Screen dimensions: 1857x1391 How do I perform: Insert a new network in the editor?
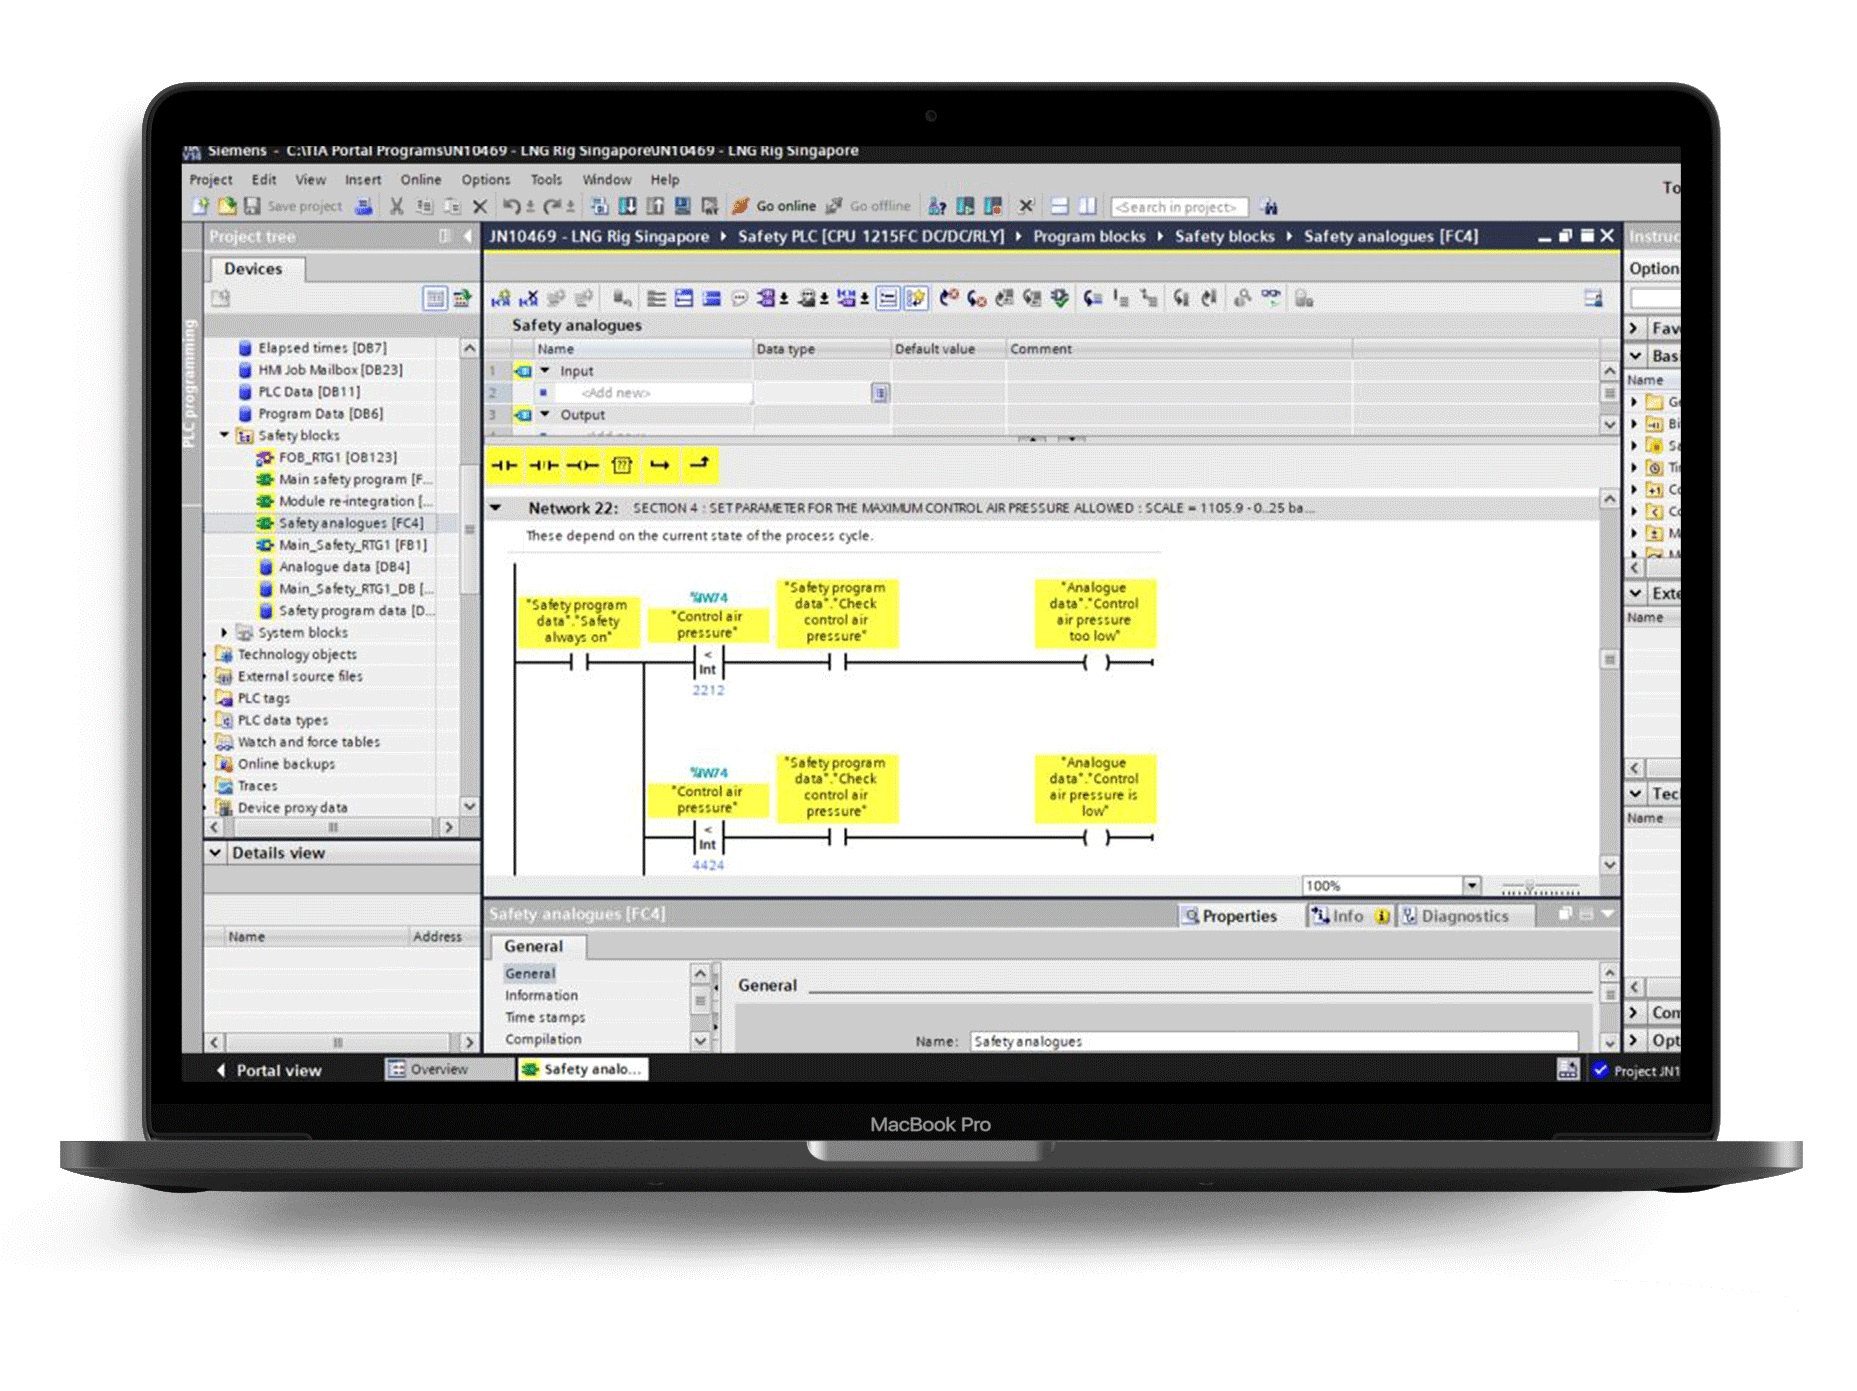[x=501, y=298]
